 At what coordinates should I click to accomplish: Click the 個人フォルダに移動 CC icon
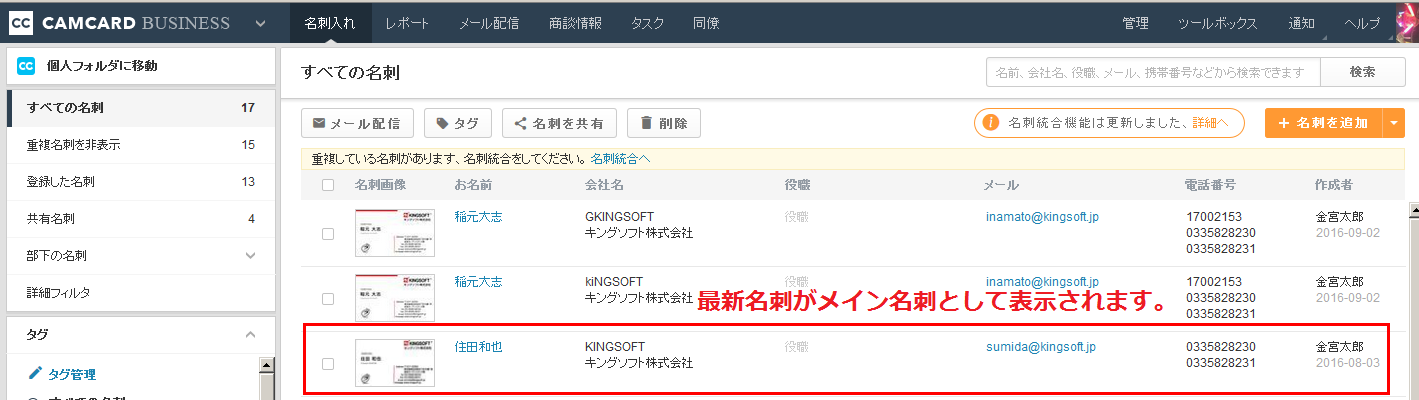27,66
